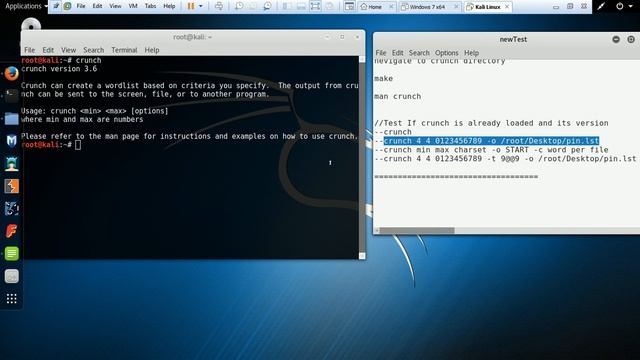The image size is (640, 360).
Task: Open the VMware VM menu
Action: point(133,6)
